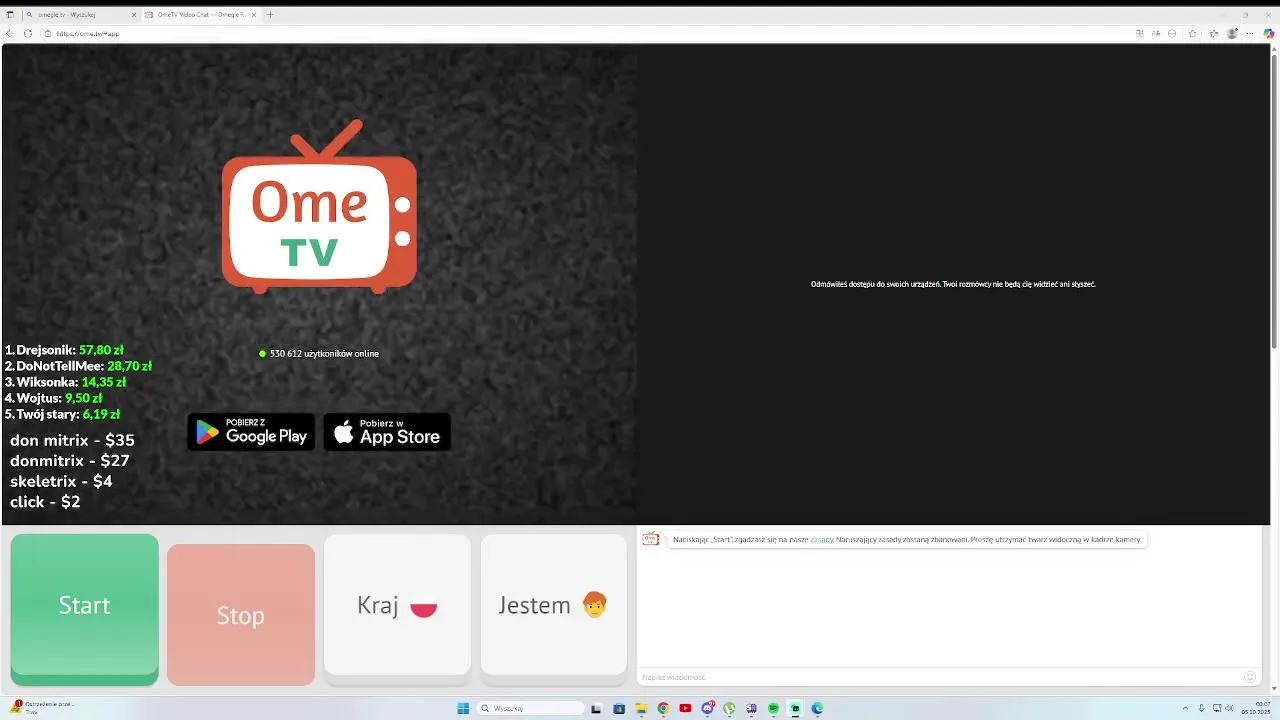Click leaderboard entry DoNotTellMee 28,70 zł
The height and width of the screenshot is (720, 1280).
coord(78,366)
